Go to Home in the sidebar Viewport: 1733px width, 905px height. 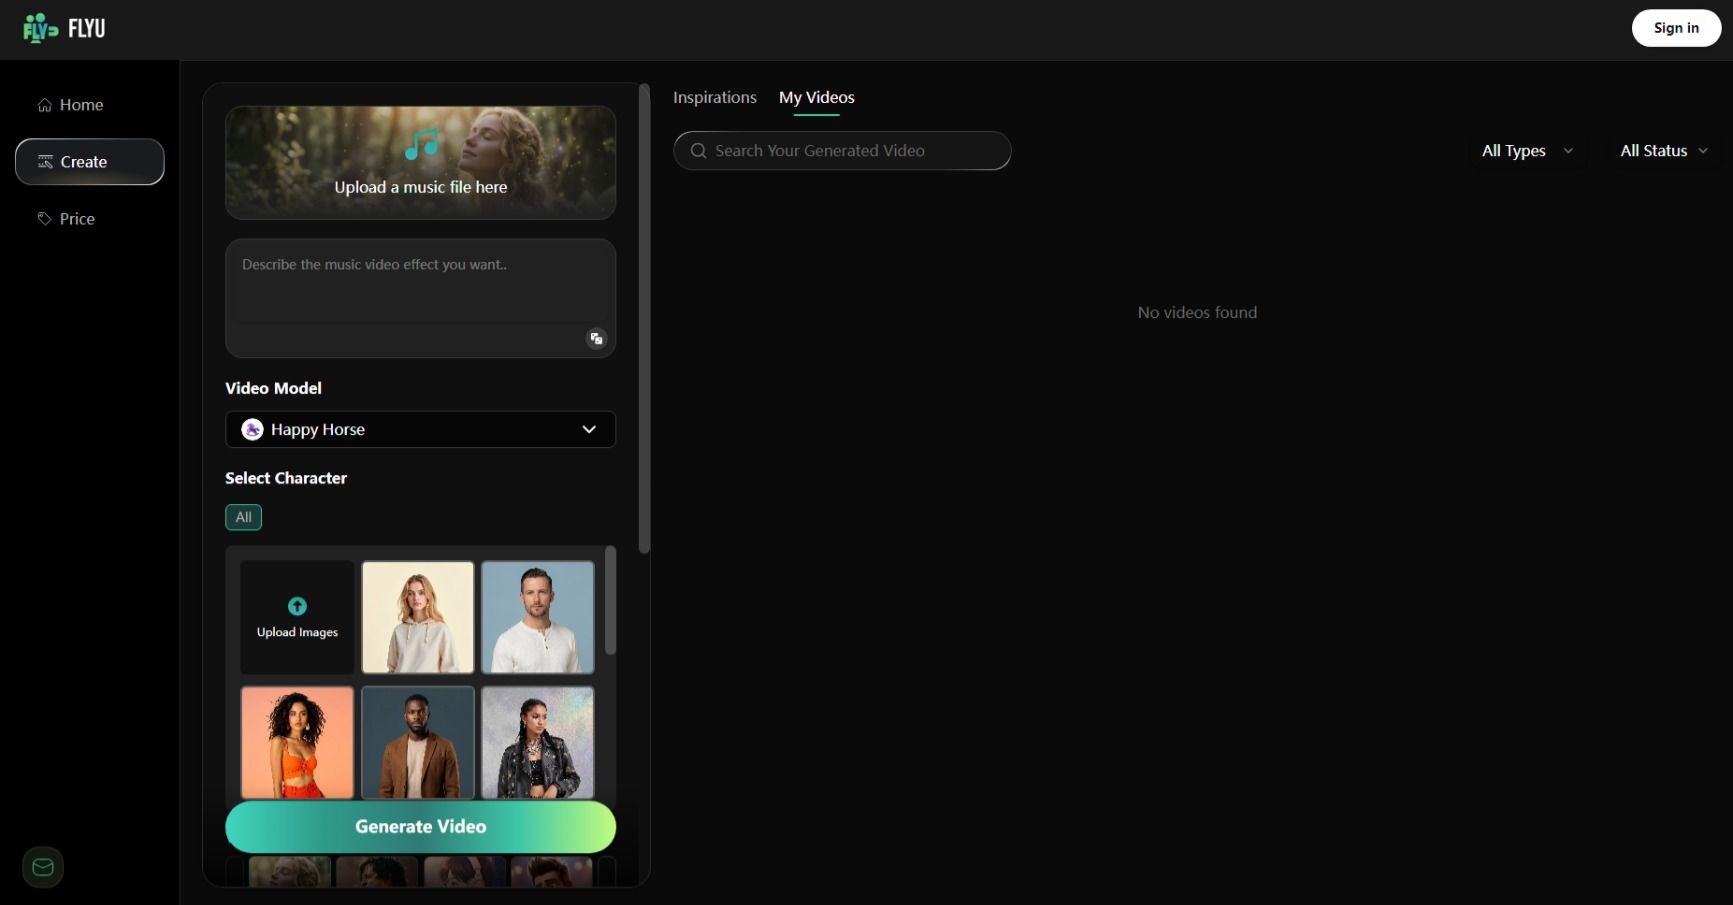(x=80, y=105)
